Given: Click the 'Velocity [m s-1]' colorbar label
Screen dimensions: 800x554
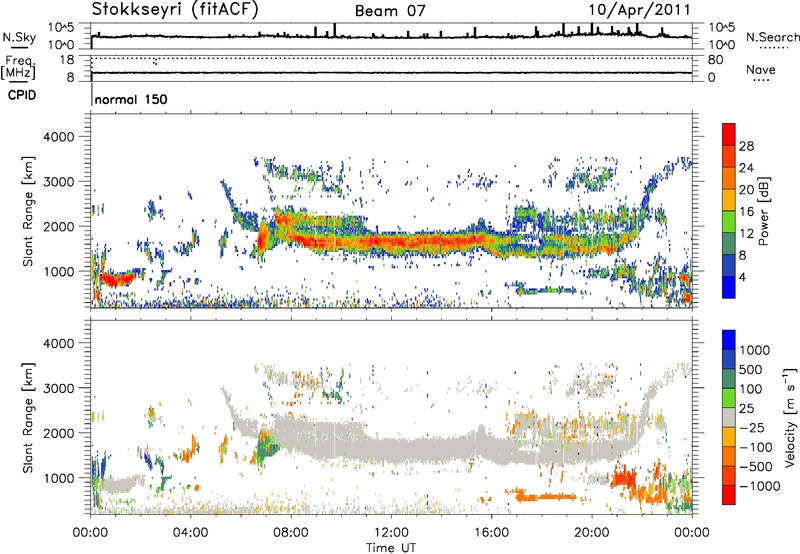Looking at the screenshot, I should 790,417.
